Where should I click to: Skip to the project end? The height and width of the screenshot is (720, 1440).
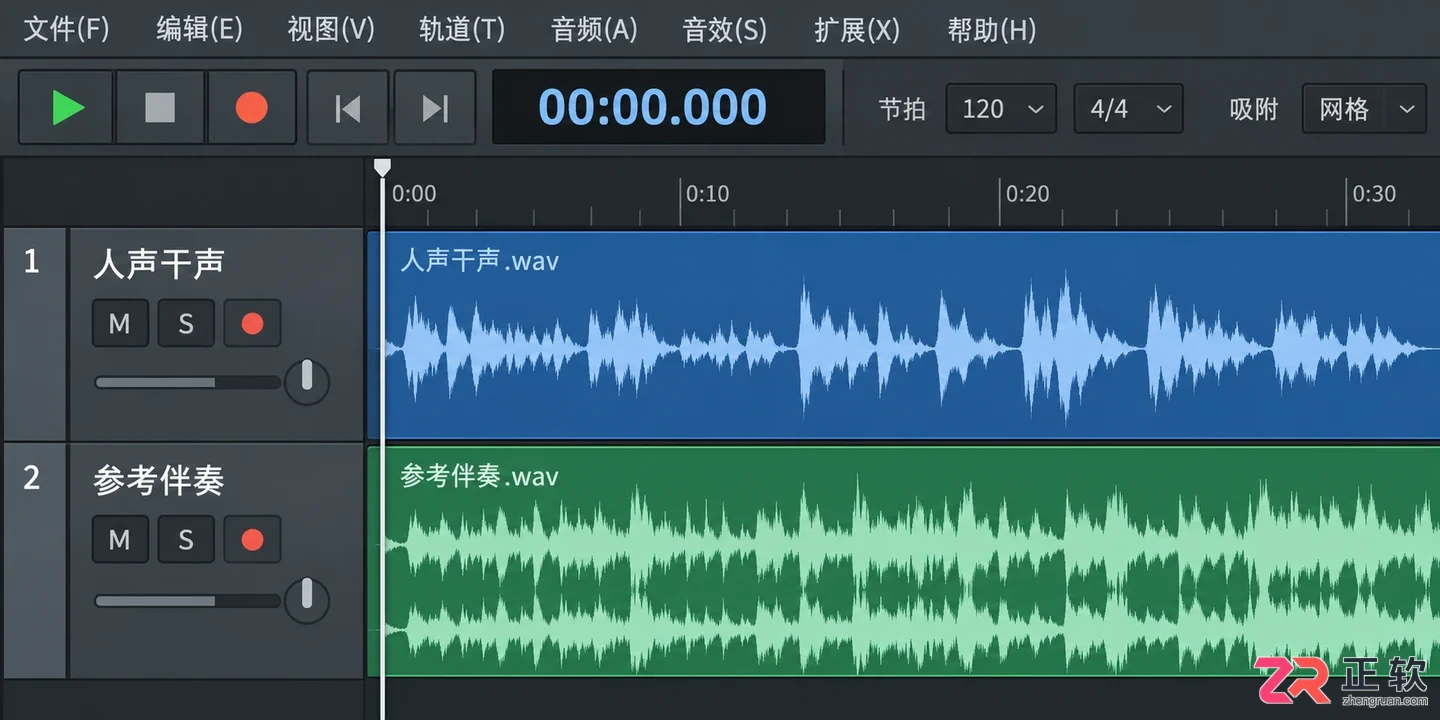[435, 107]
